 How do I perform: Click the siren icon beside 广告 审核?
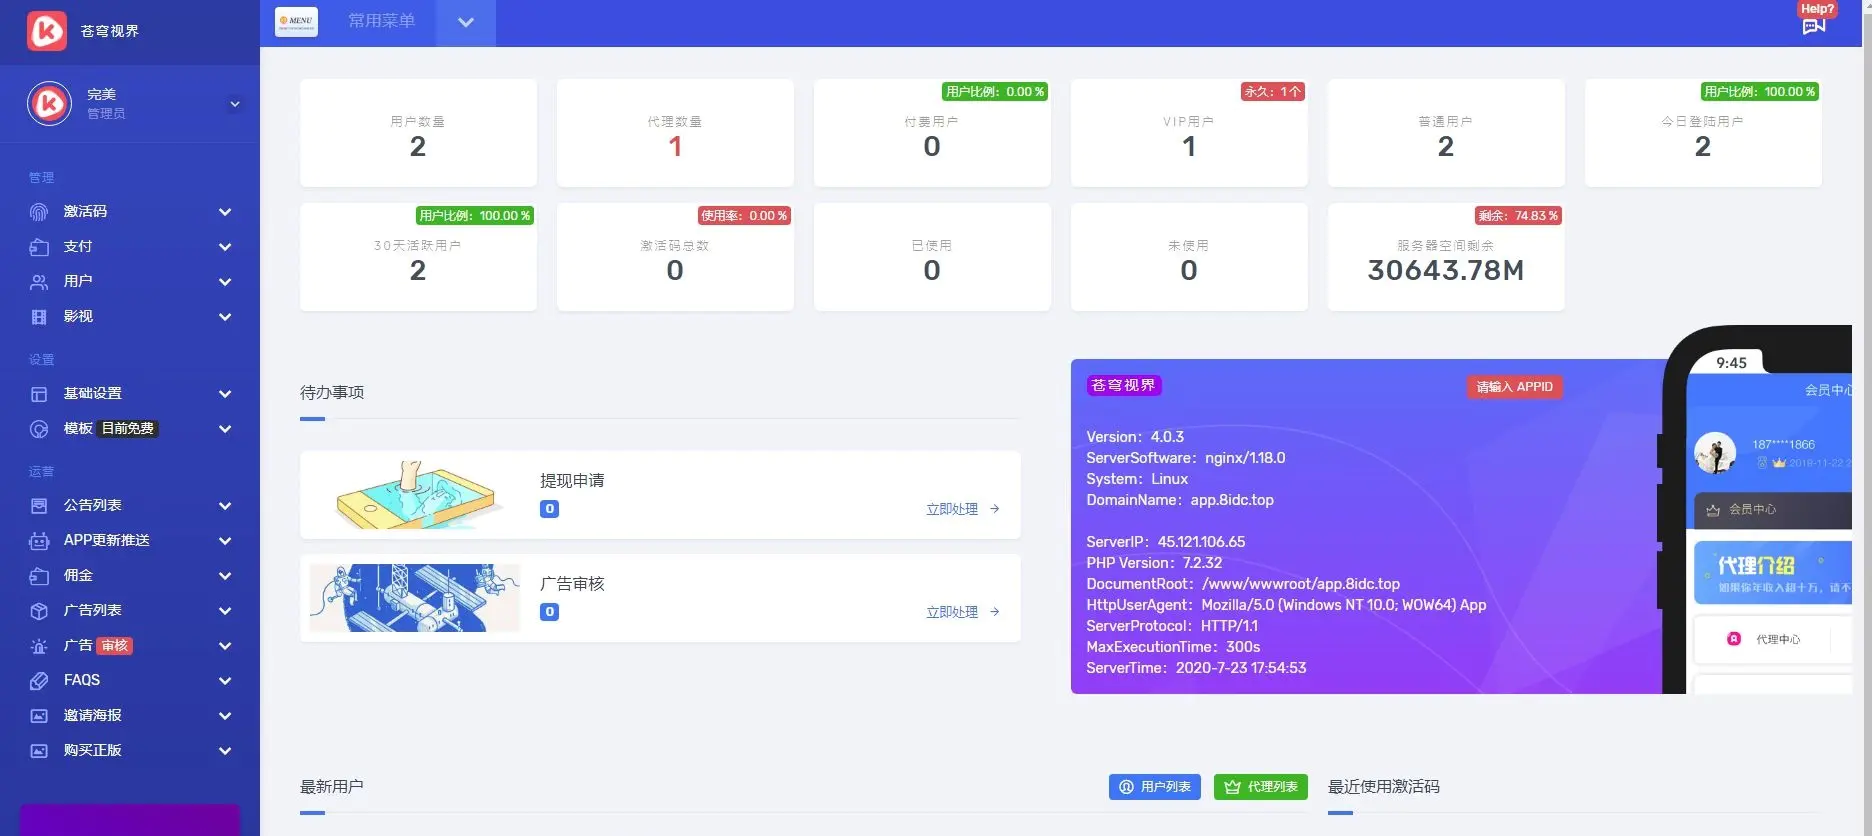tap(39, 646)
